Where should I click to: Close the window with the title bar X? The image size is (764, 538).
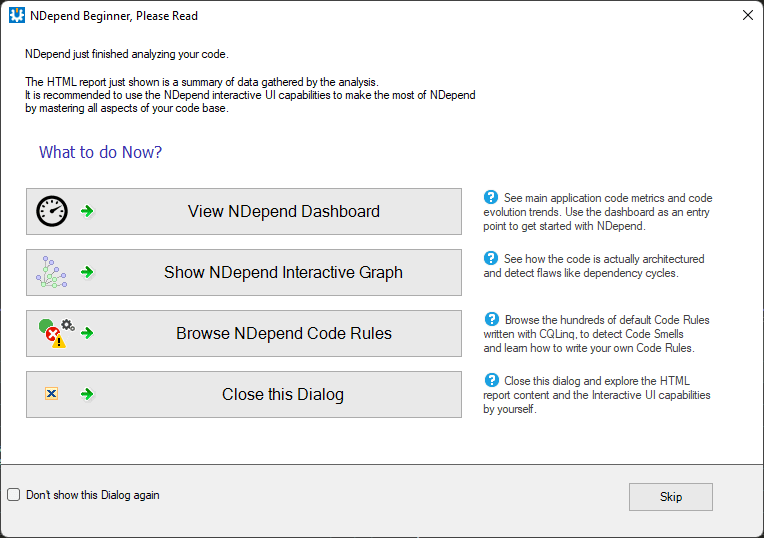[x=747, y=16]
